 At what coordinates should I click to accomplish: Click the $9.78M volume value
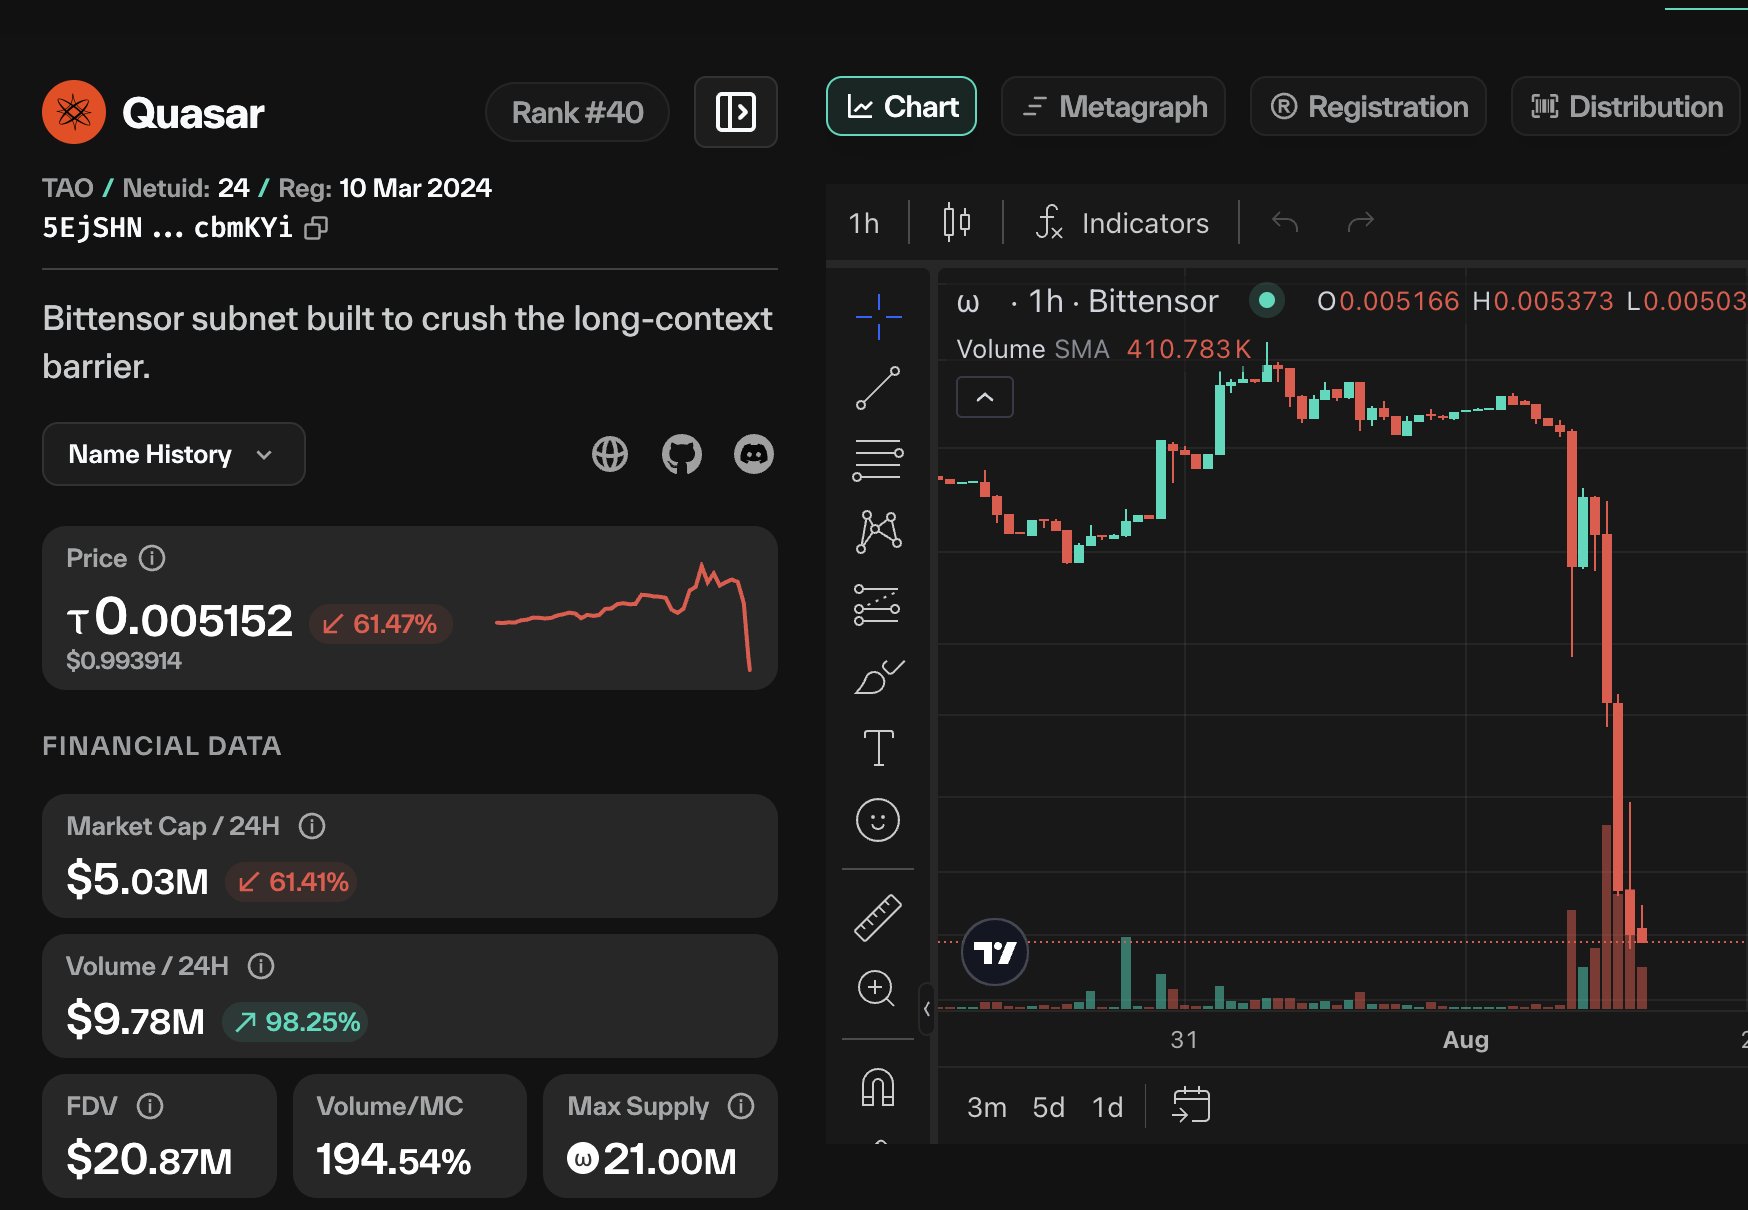[x=135, y=1020]
